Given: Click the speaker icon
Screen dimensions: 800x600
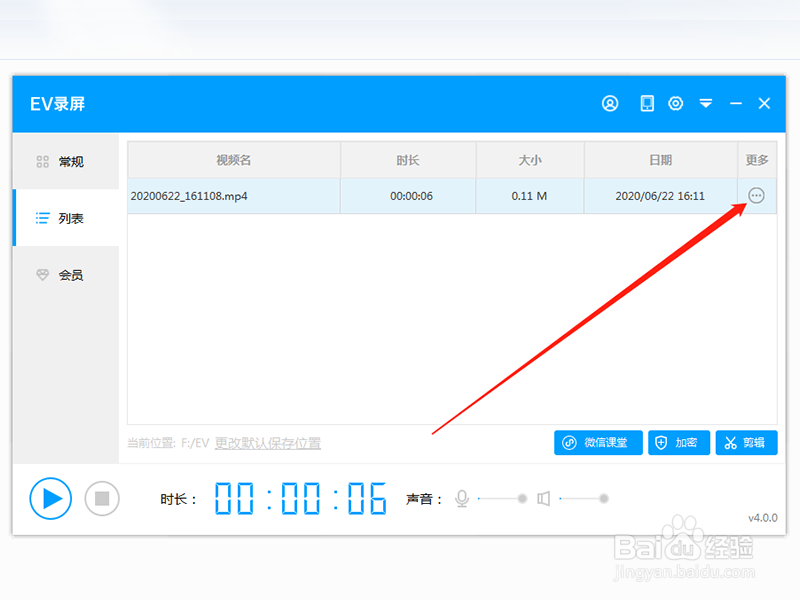Looking at the screenshot, I should coord(544,498).
